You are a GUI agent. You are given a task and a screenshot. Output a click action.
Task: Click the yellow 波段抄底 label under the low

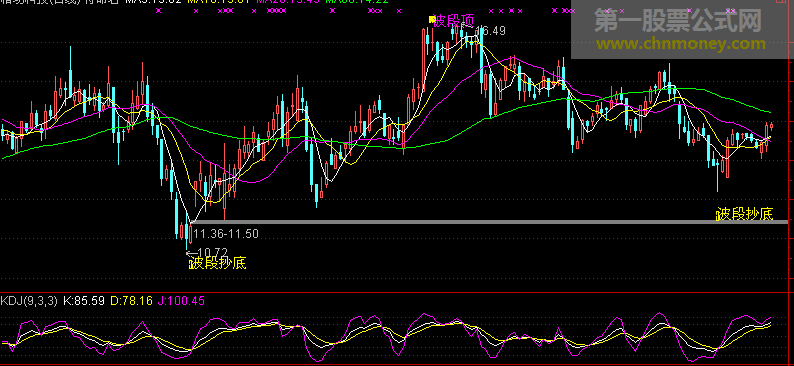pos(218,263)
